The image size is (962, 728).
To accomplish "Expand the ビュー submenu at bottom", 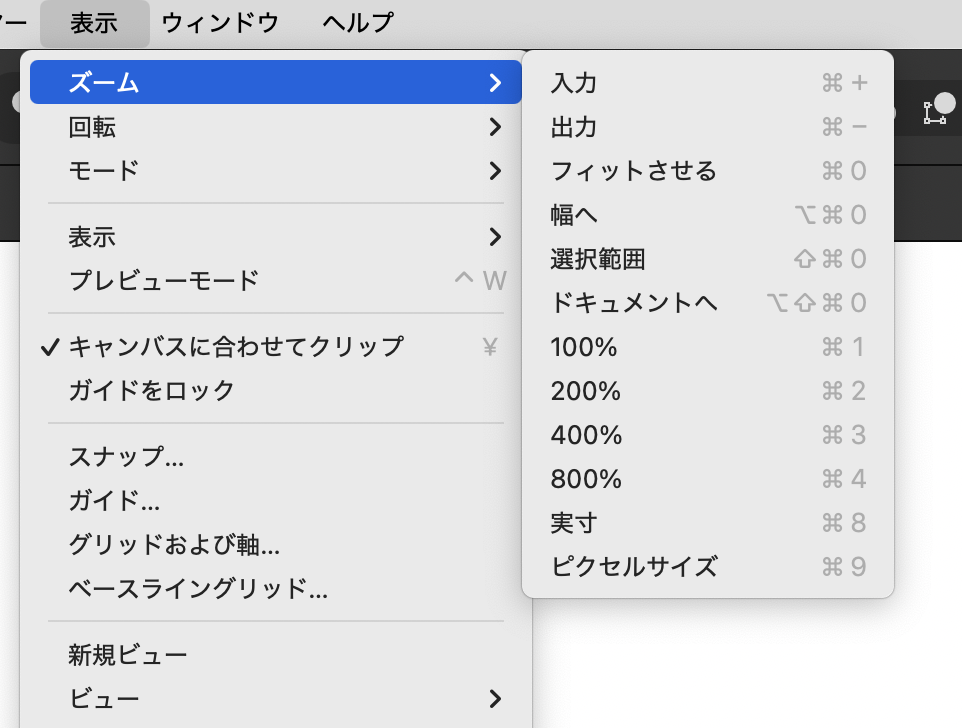I will pyautogui.click(x=103, y=698).
